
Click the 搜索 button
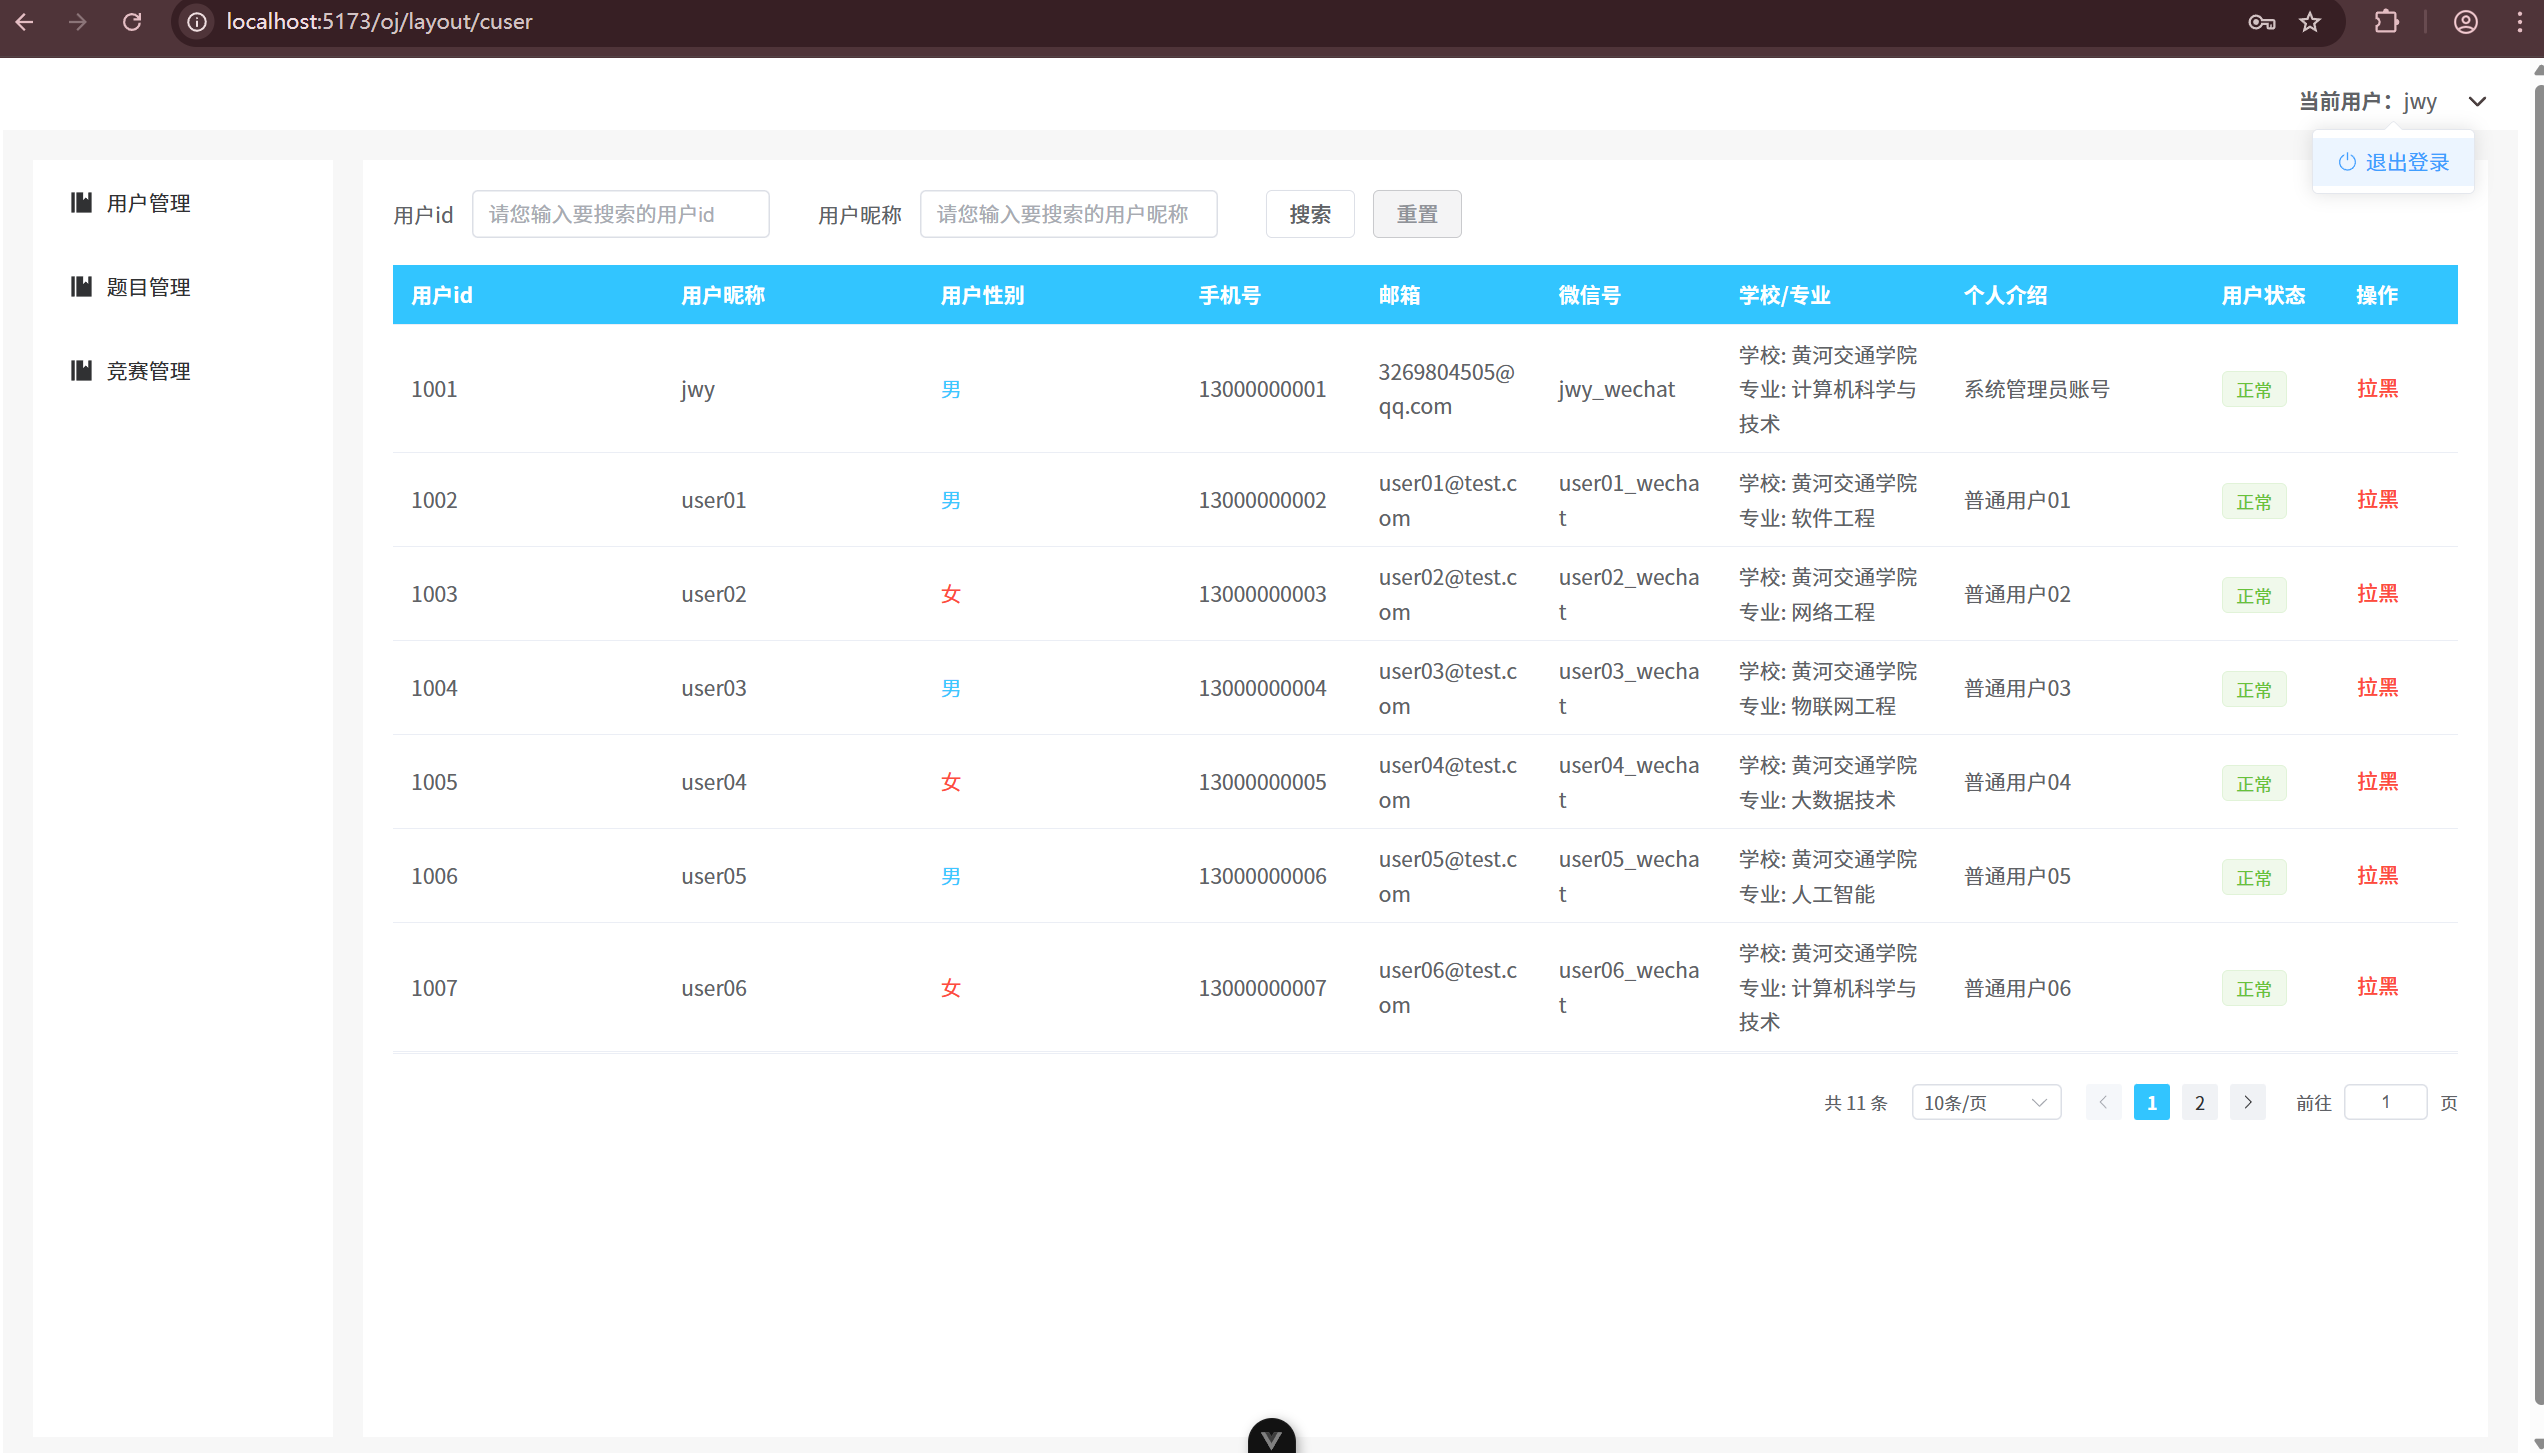click(1309, 214)
